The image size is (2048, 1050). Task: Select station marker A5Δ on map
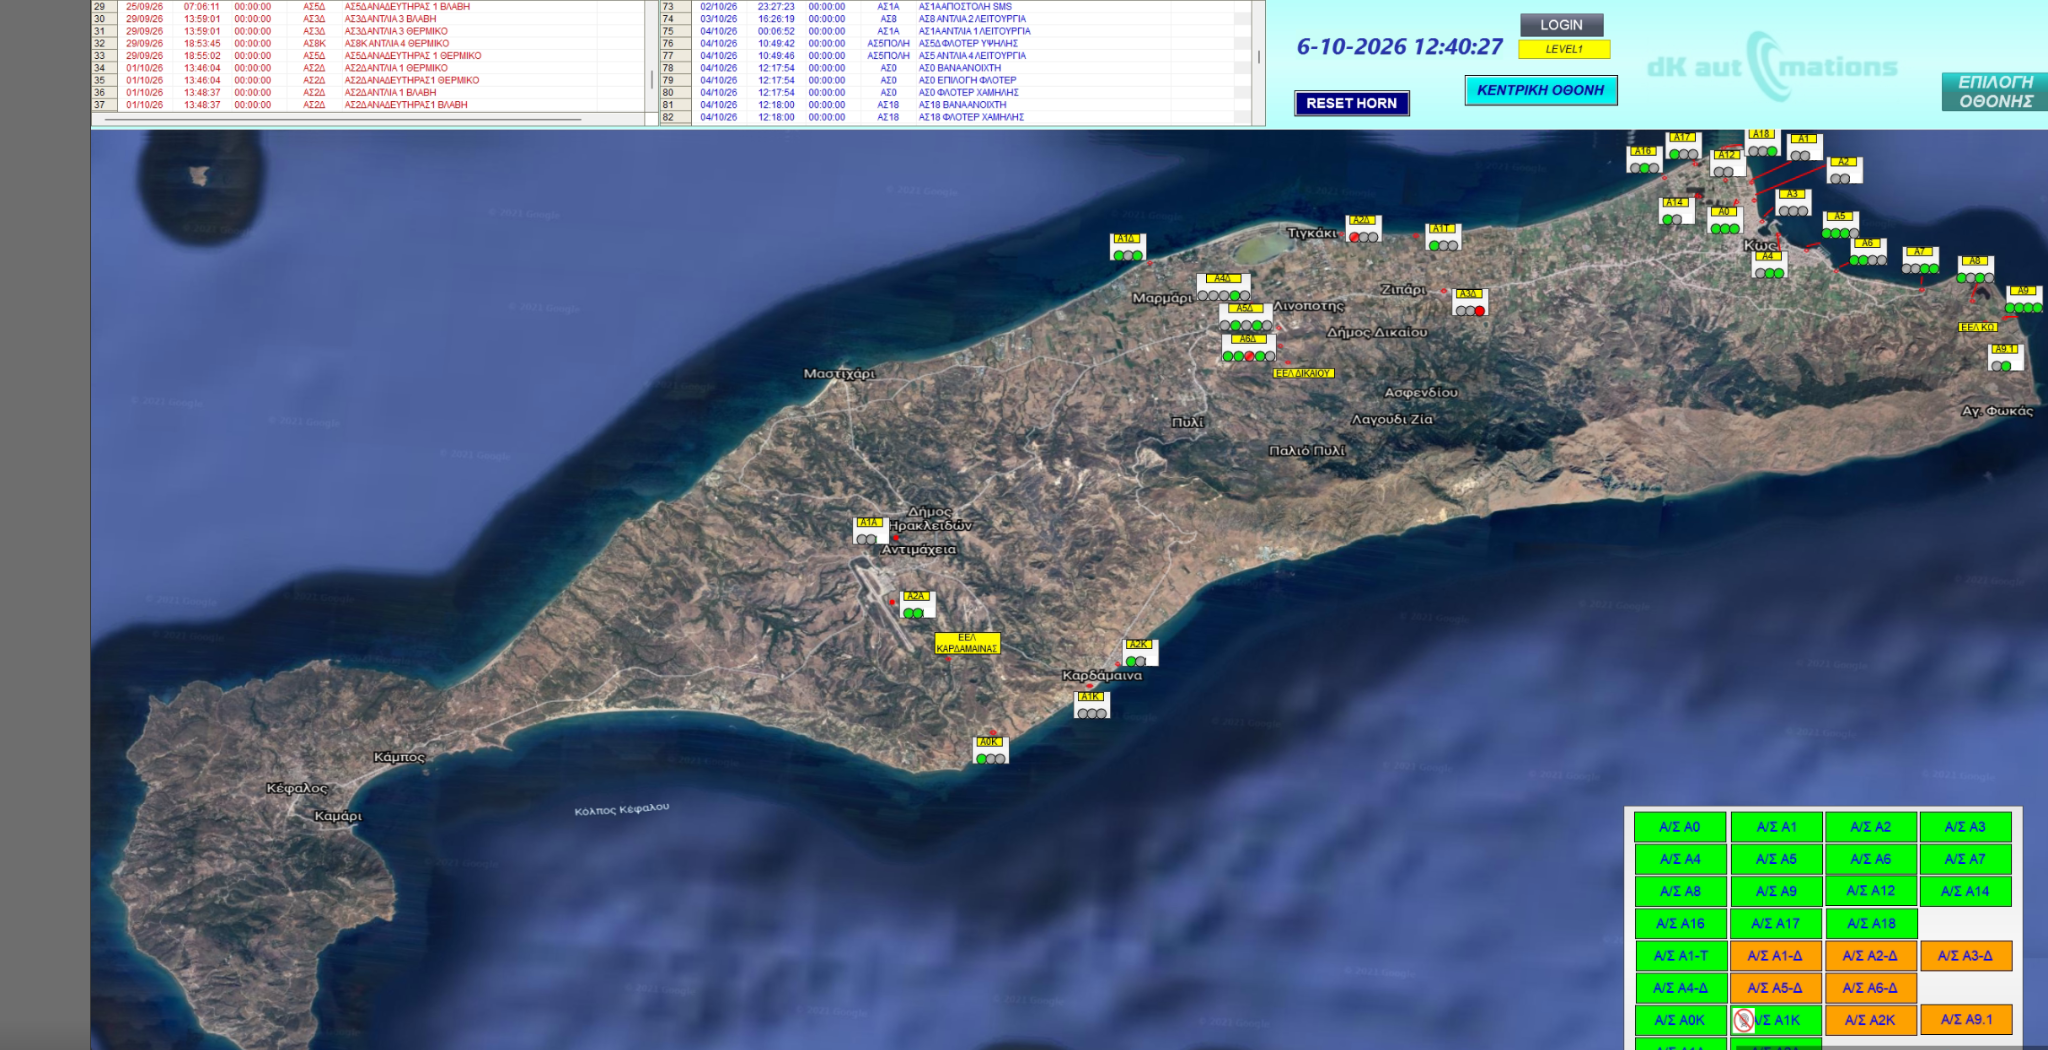click(x=1246, y=318)
